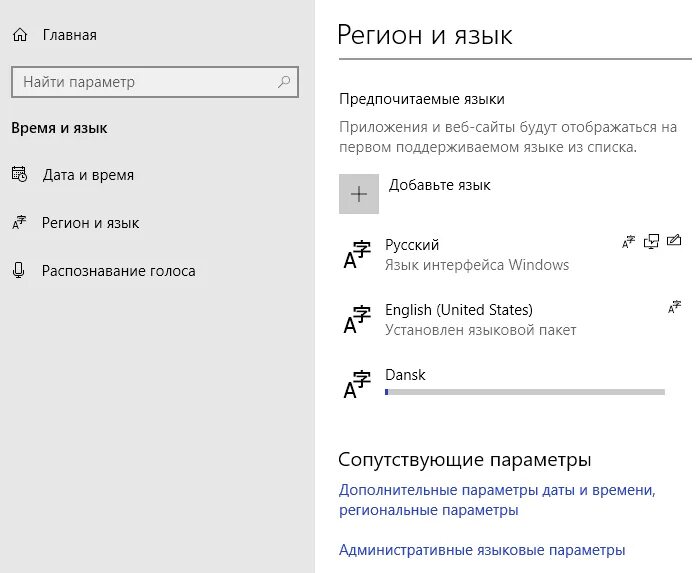The width and height of the screenshot is (700, 573).
Task: Click the microphone icon for Распознавание голоса
Action: click(x=19, y=271)
